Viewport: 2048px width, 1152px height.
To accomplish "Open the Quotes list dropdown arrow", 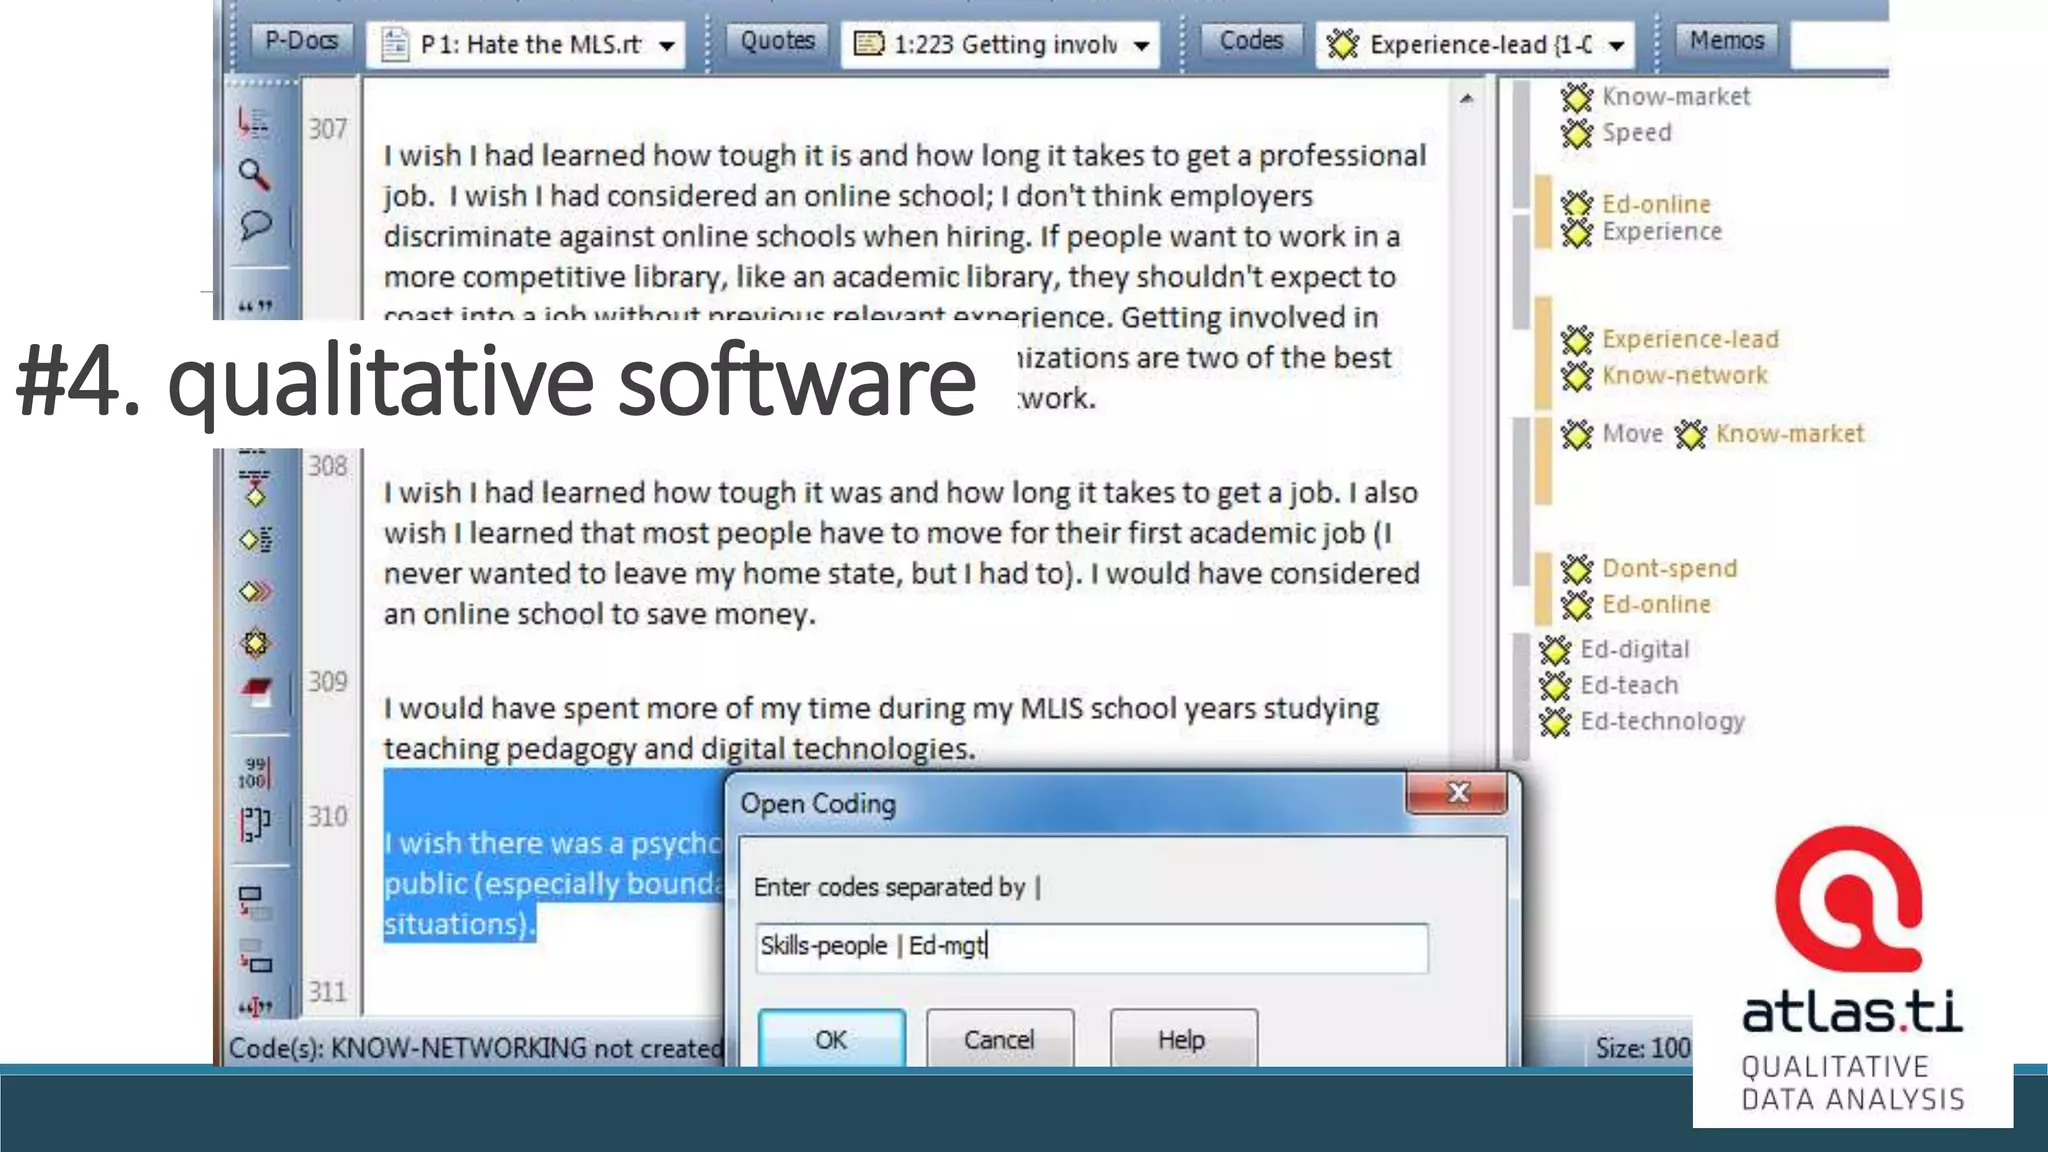I will coord(1141,46).
